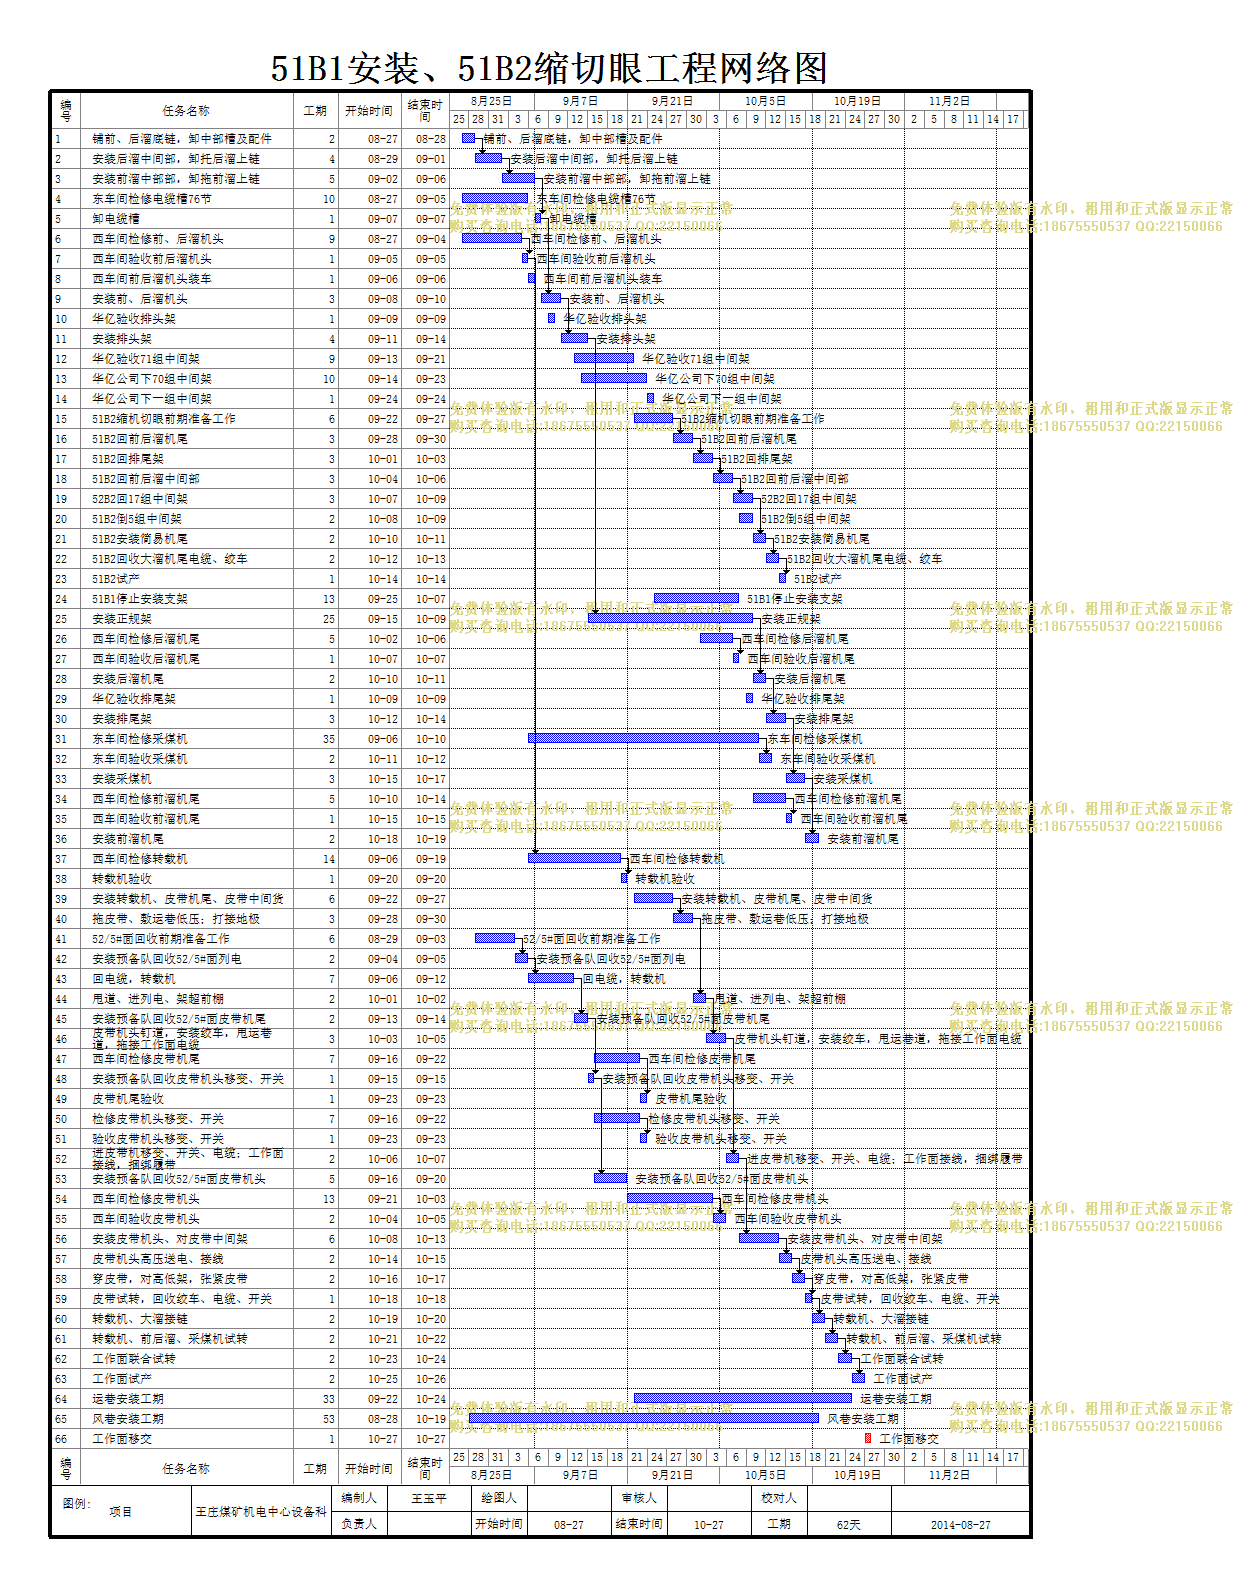
Task: Select the bottom 任务名称 column header
Action: tap(187, 1468)
